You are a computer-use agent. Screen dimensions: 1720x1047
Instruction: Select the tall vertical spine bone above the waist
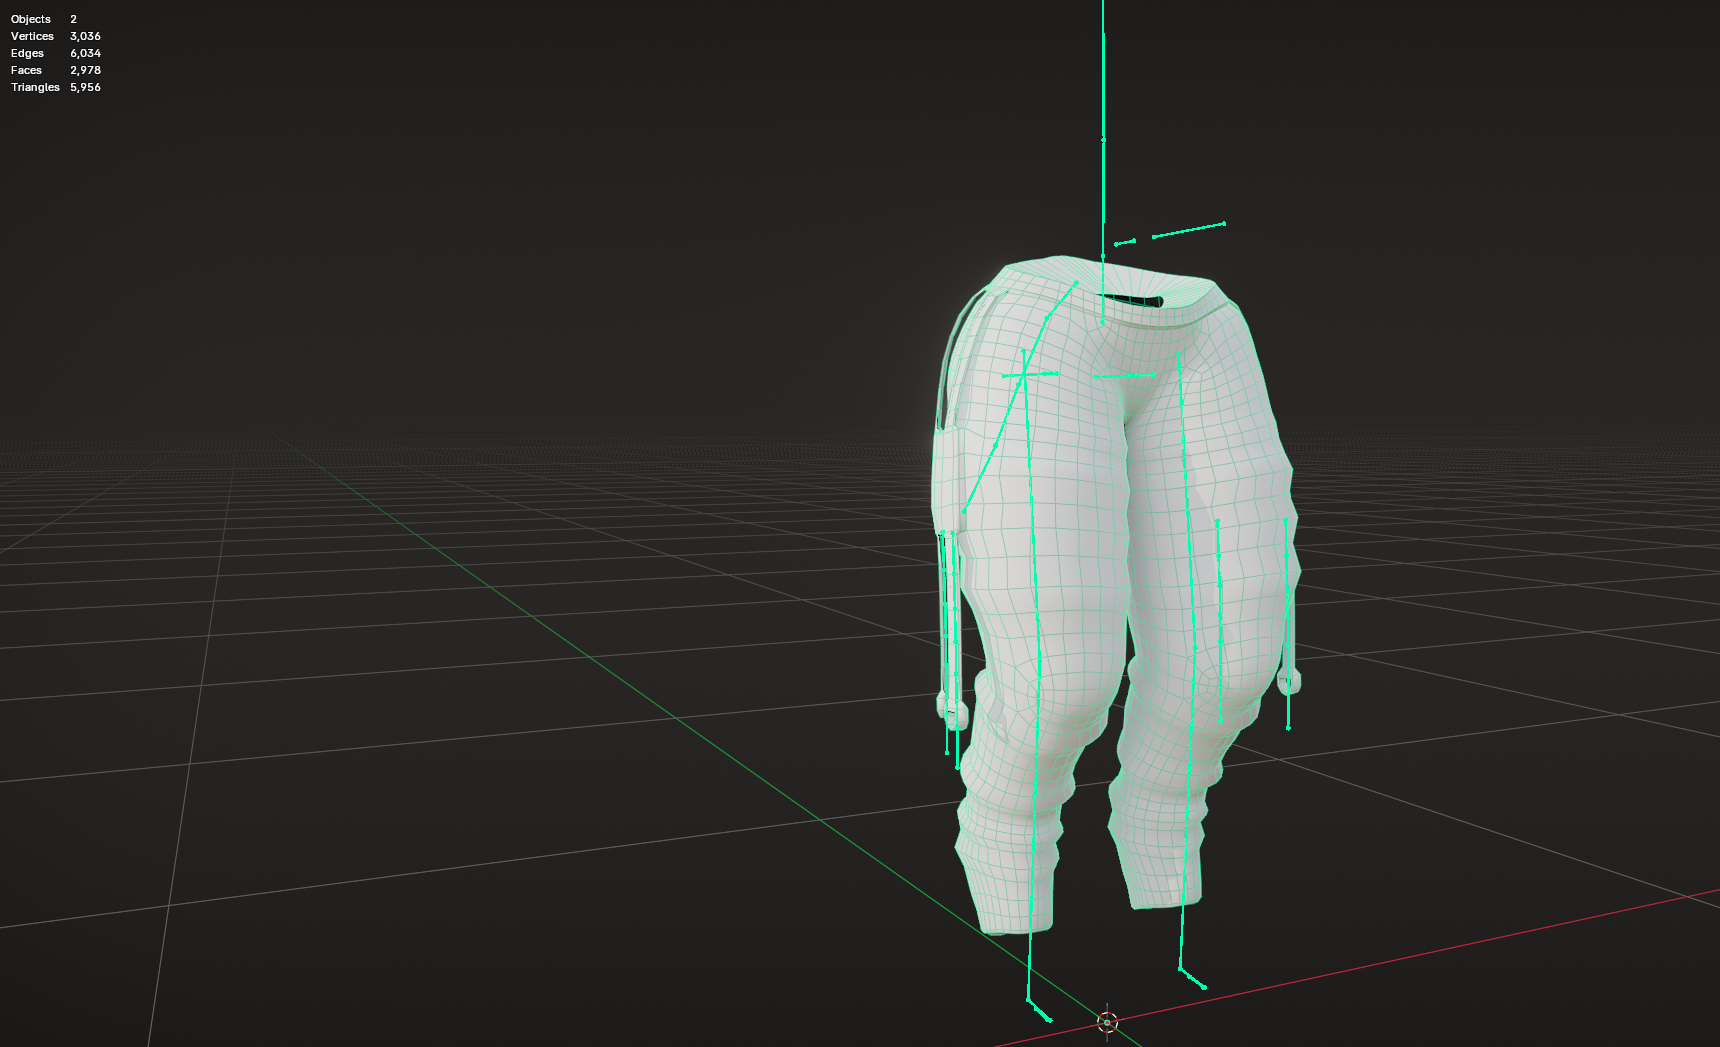pos(1103,130)
